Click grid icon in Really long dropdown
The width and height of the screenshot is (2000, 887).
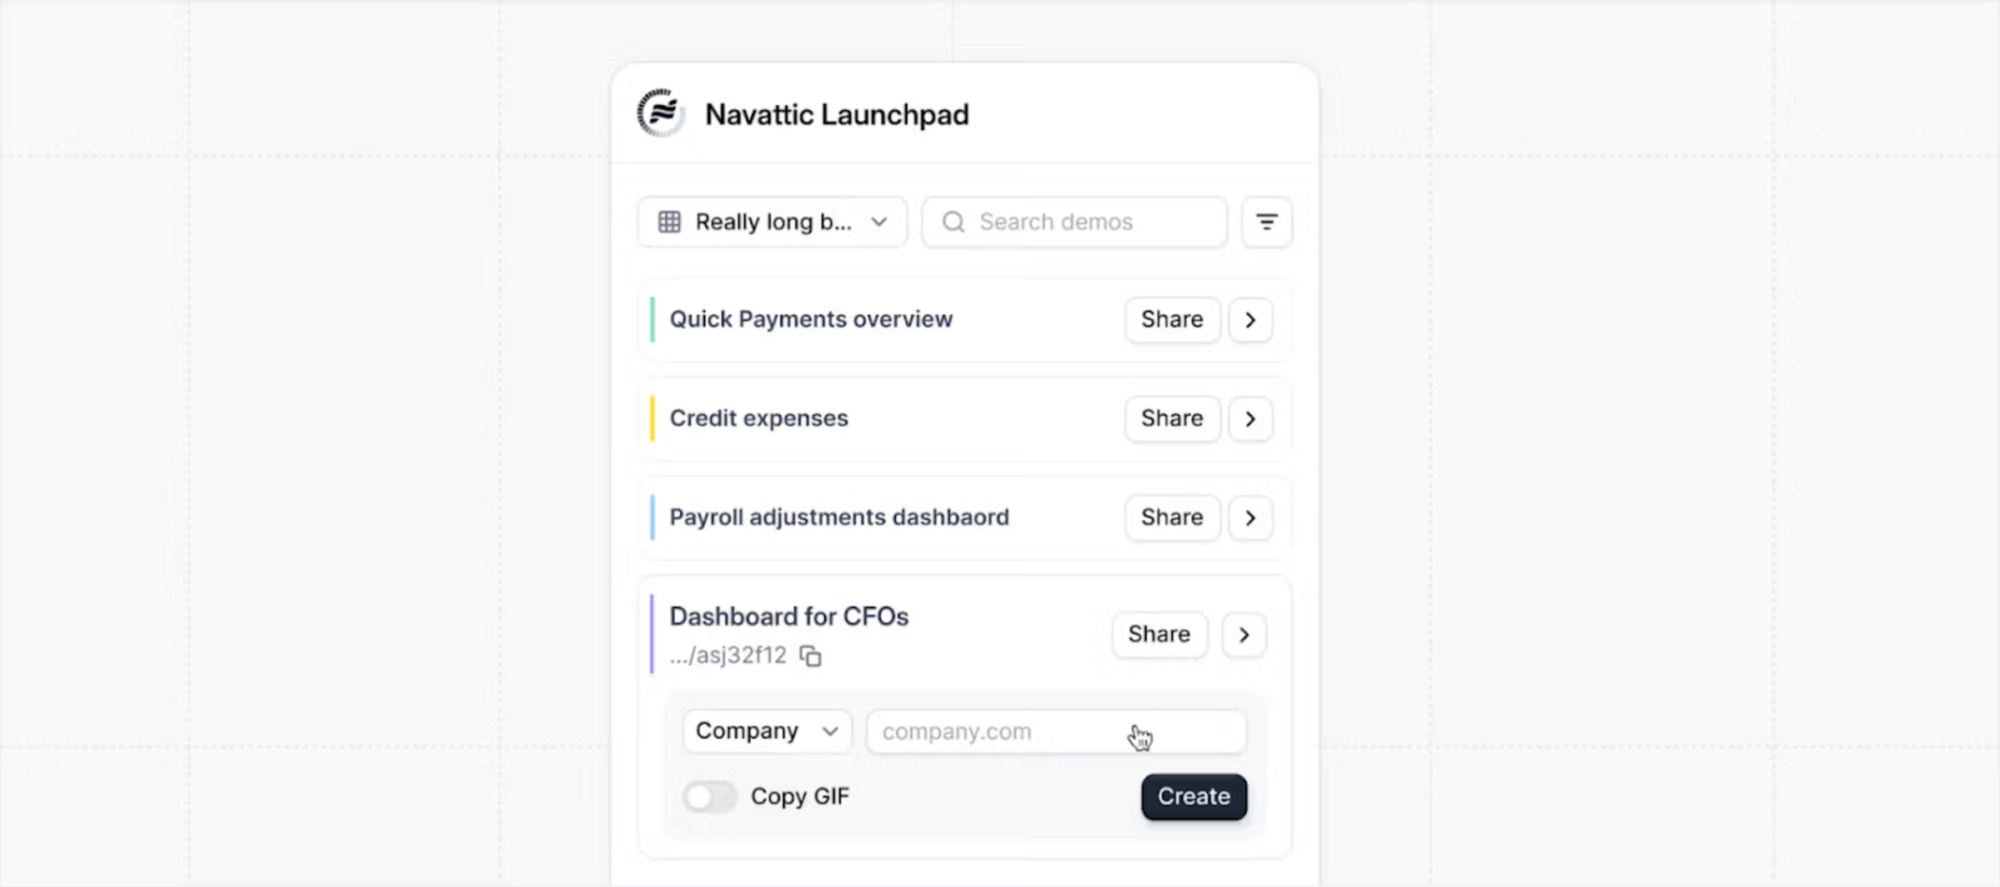(x=669, y=222)
